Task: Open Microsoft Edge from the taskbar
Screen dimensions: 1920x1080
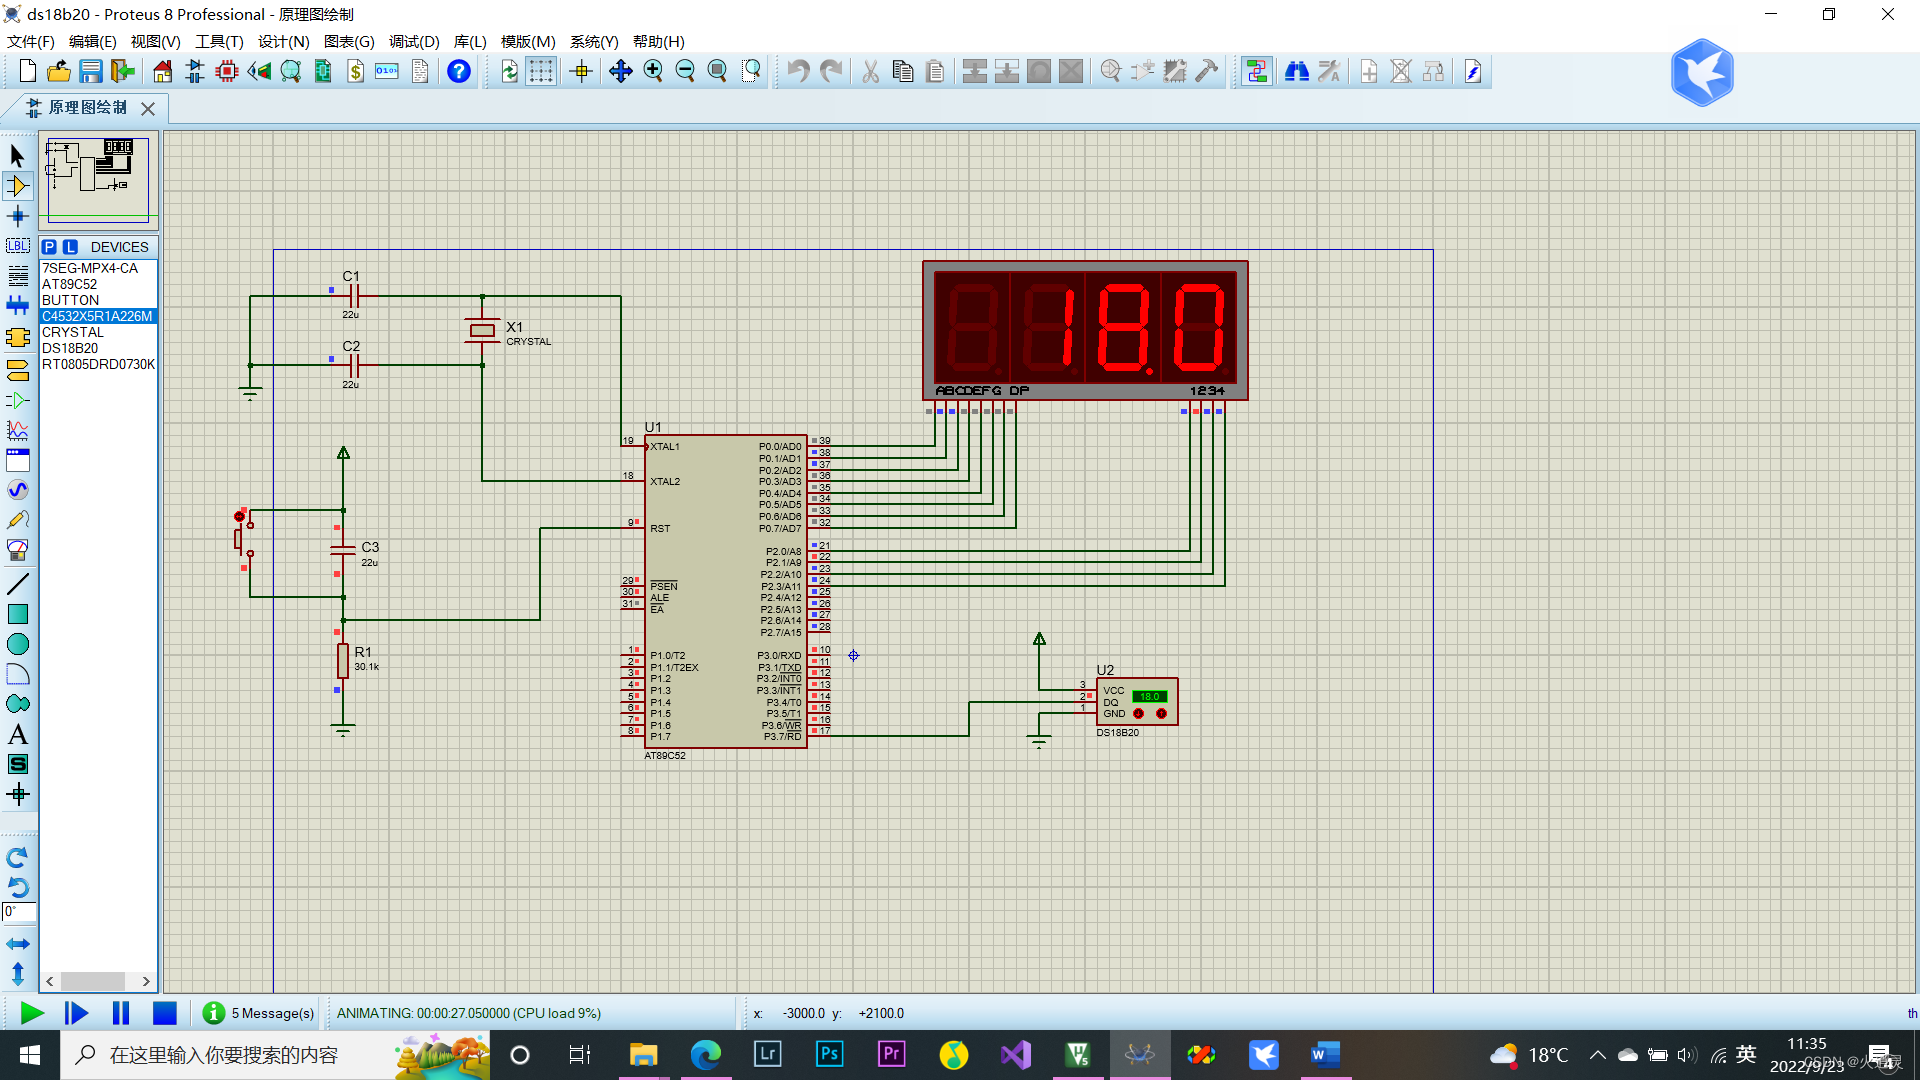Action: click(706, 1055)
